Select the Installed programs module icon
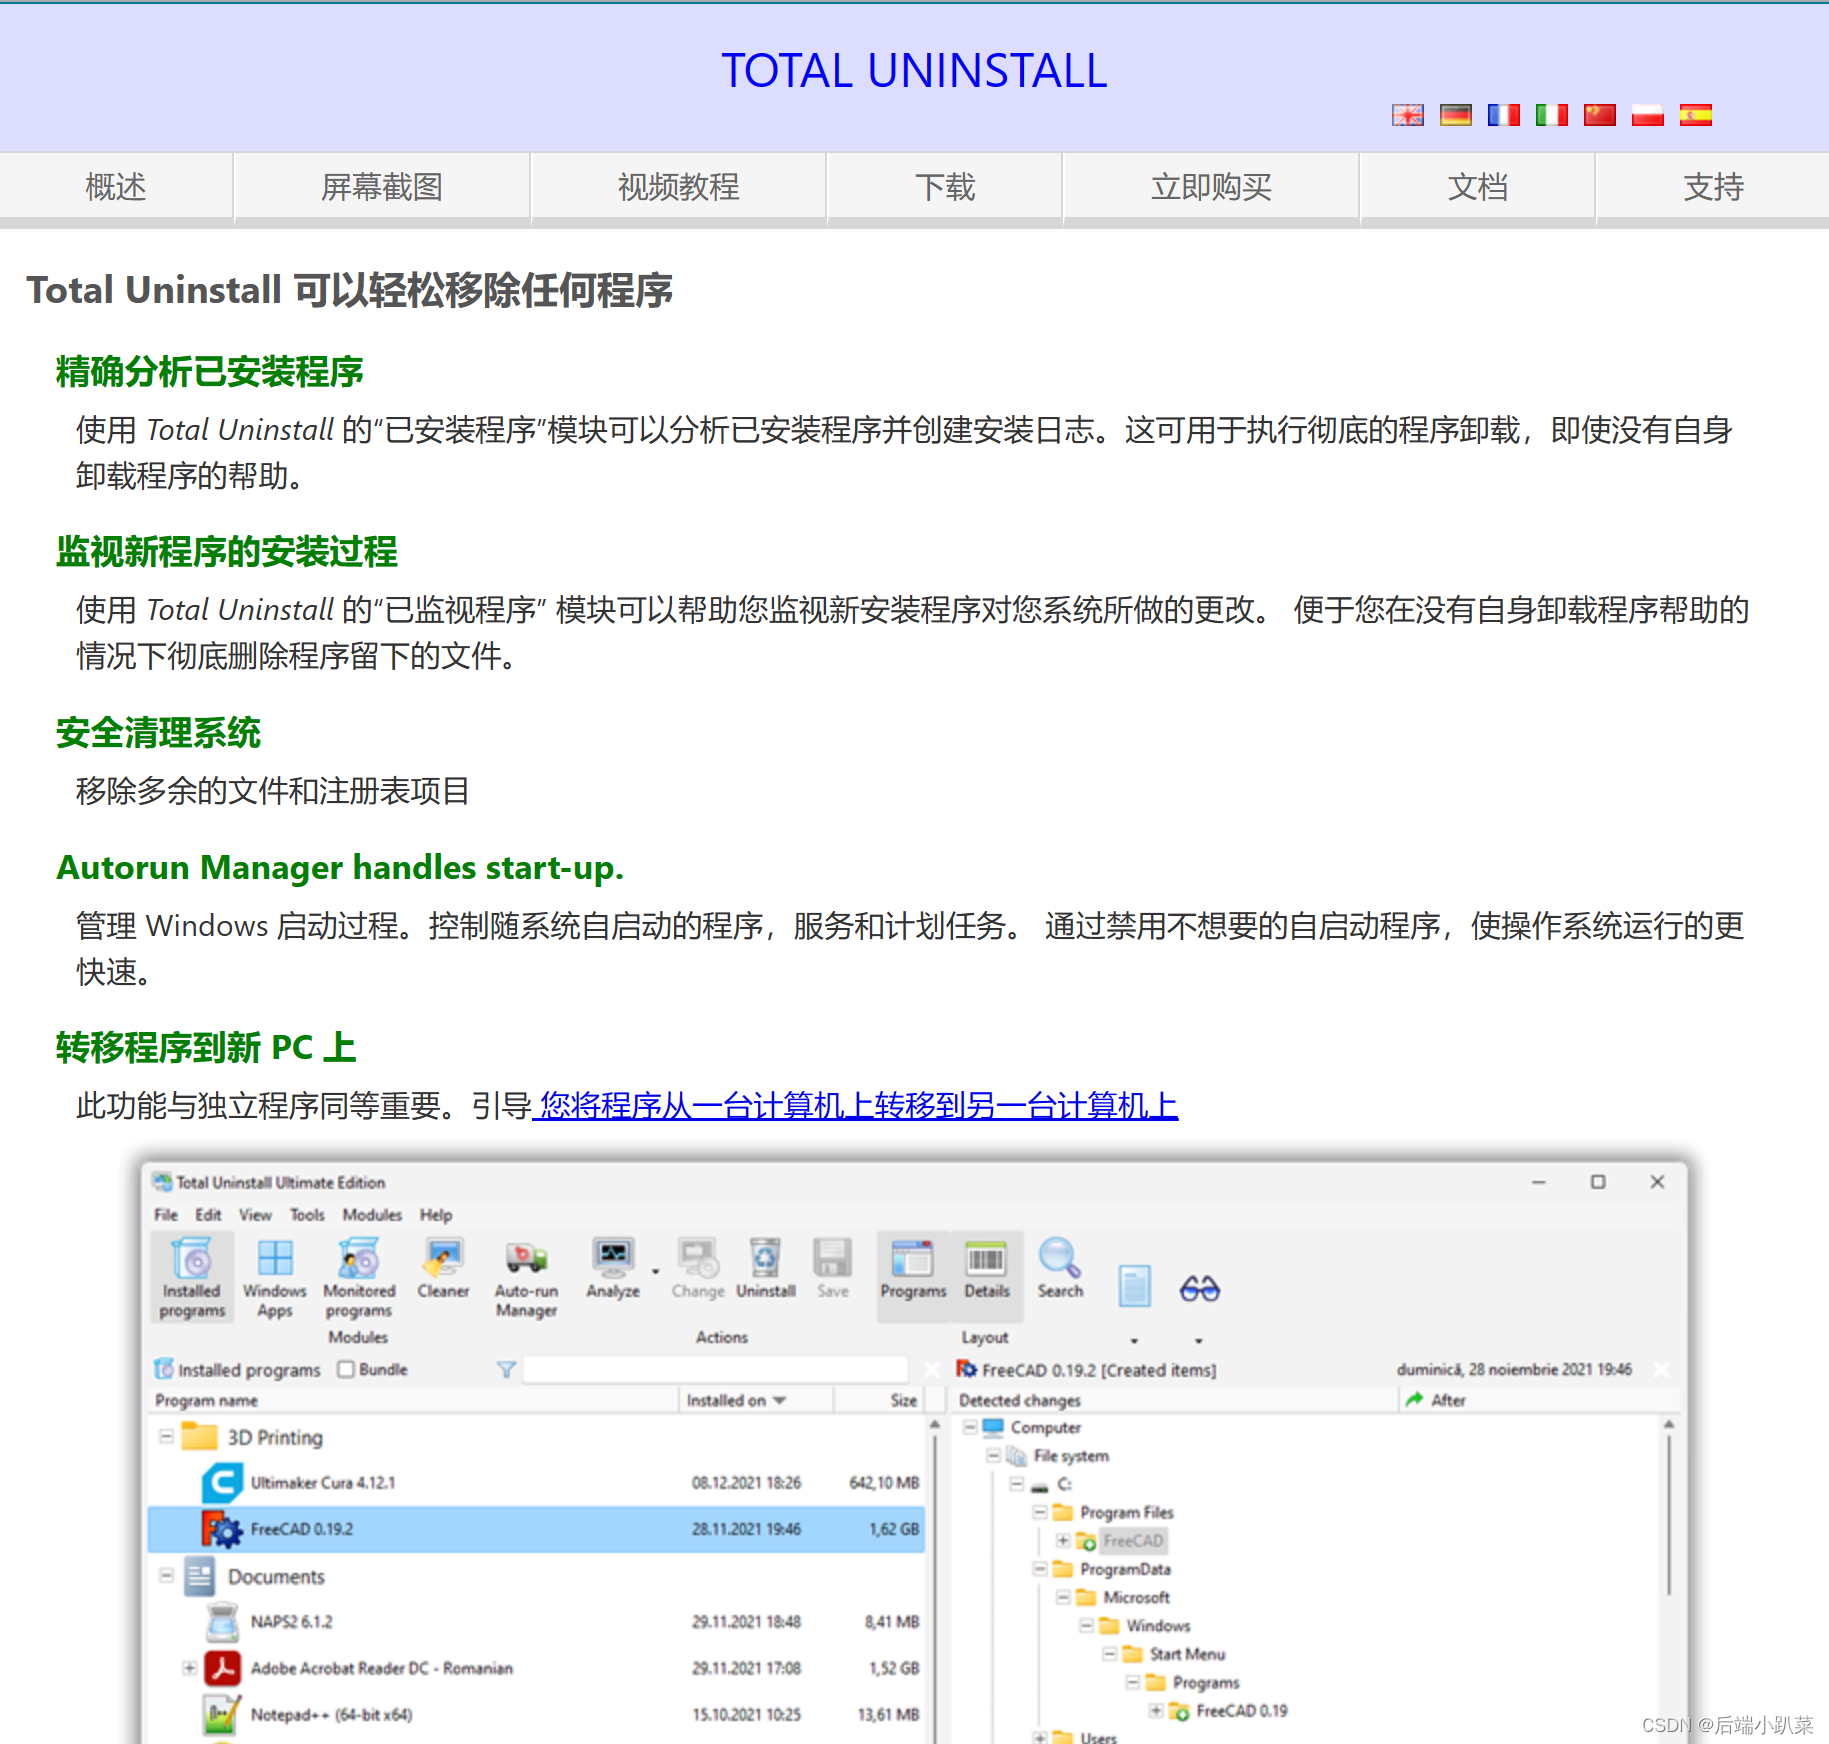This screenshot has height=1744, width=1829. (192, 1278)
